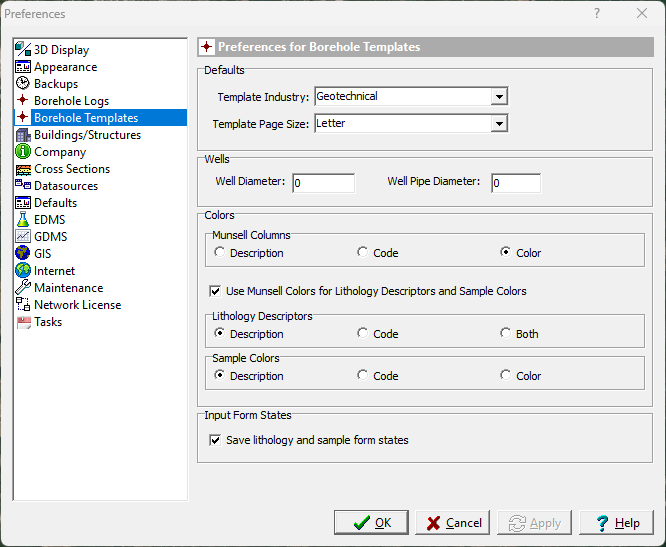Open Cross Sections preferences
Screen dimensions: 666x547
pyautogui.click(x=72, y=169)
